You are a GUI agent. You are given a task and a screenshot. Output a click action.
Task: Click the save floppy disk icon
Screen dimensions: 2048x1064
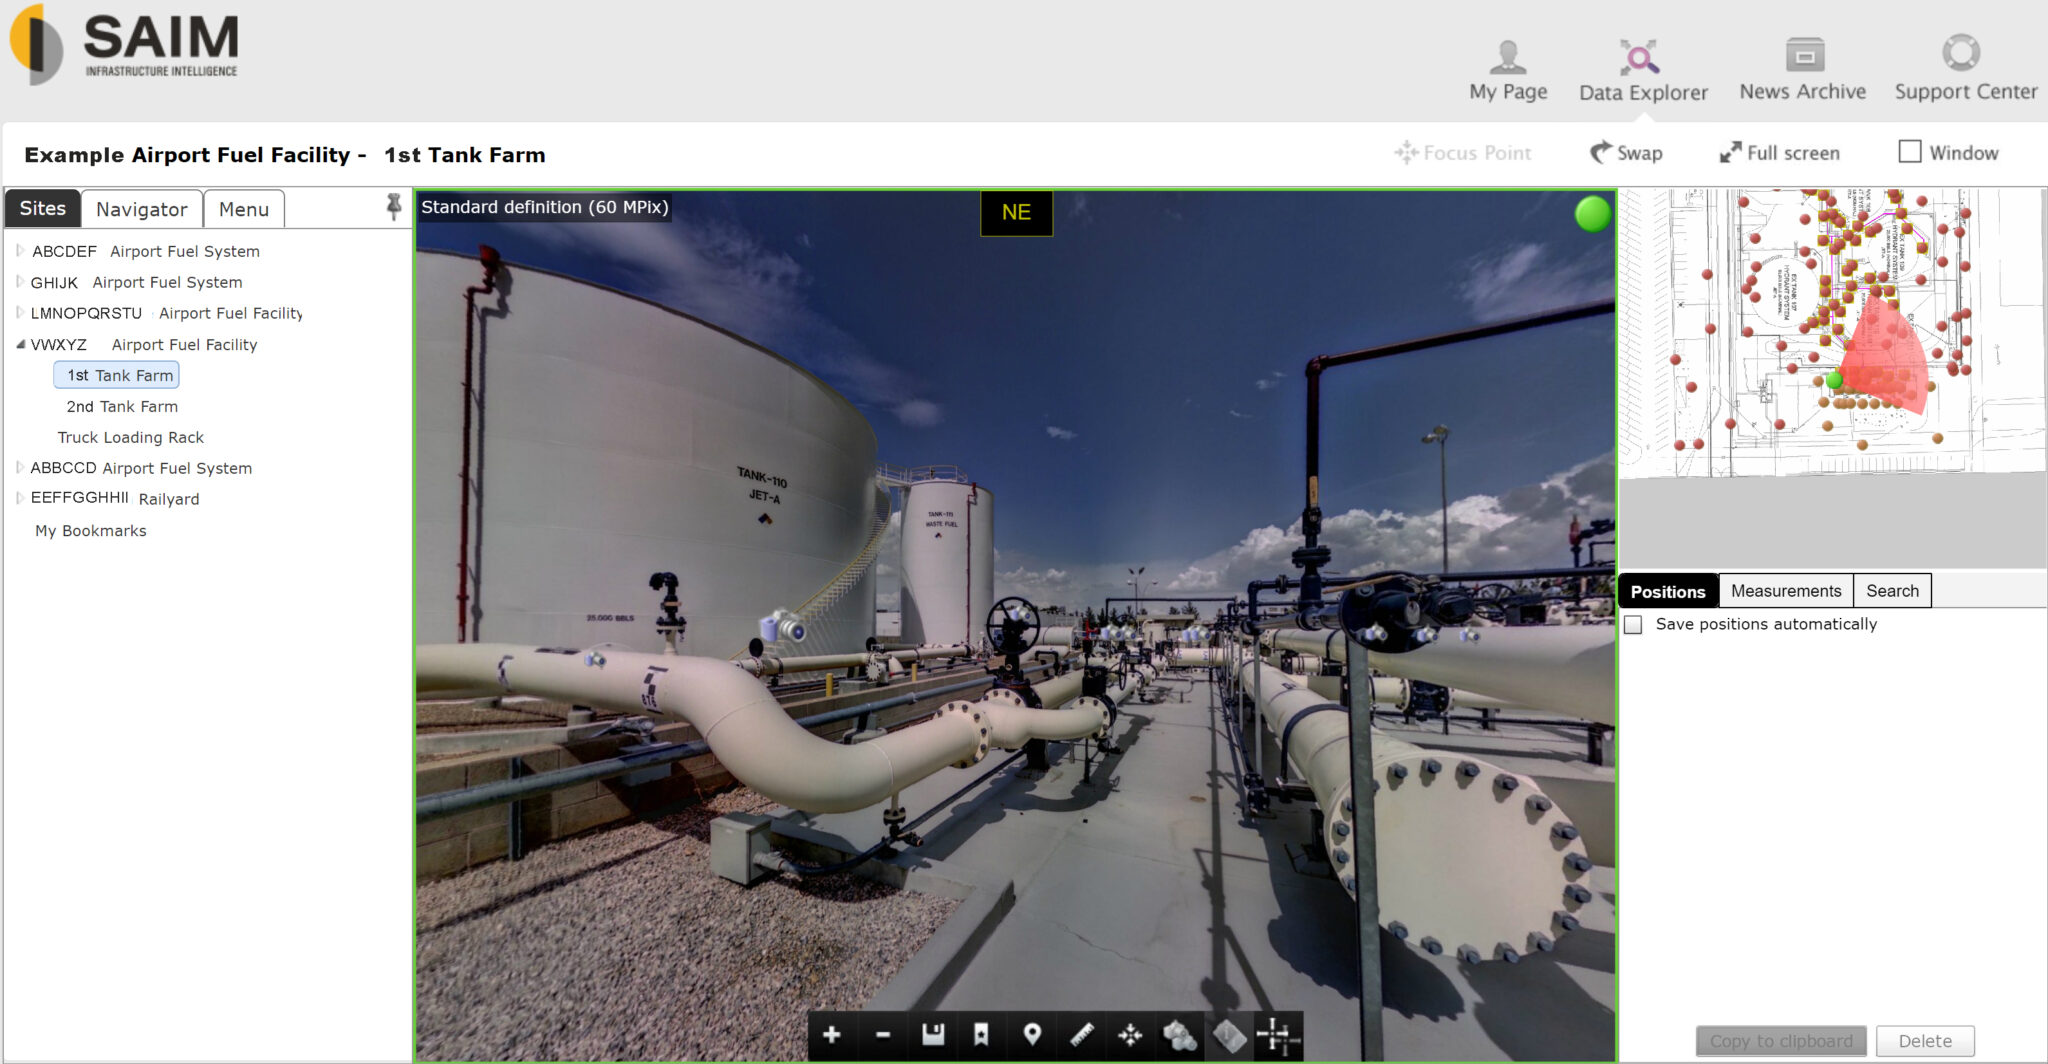pyautogui.click(x=932, y=1035)
